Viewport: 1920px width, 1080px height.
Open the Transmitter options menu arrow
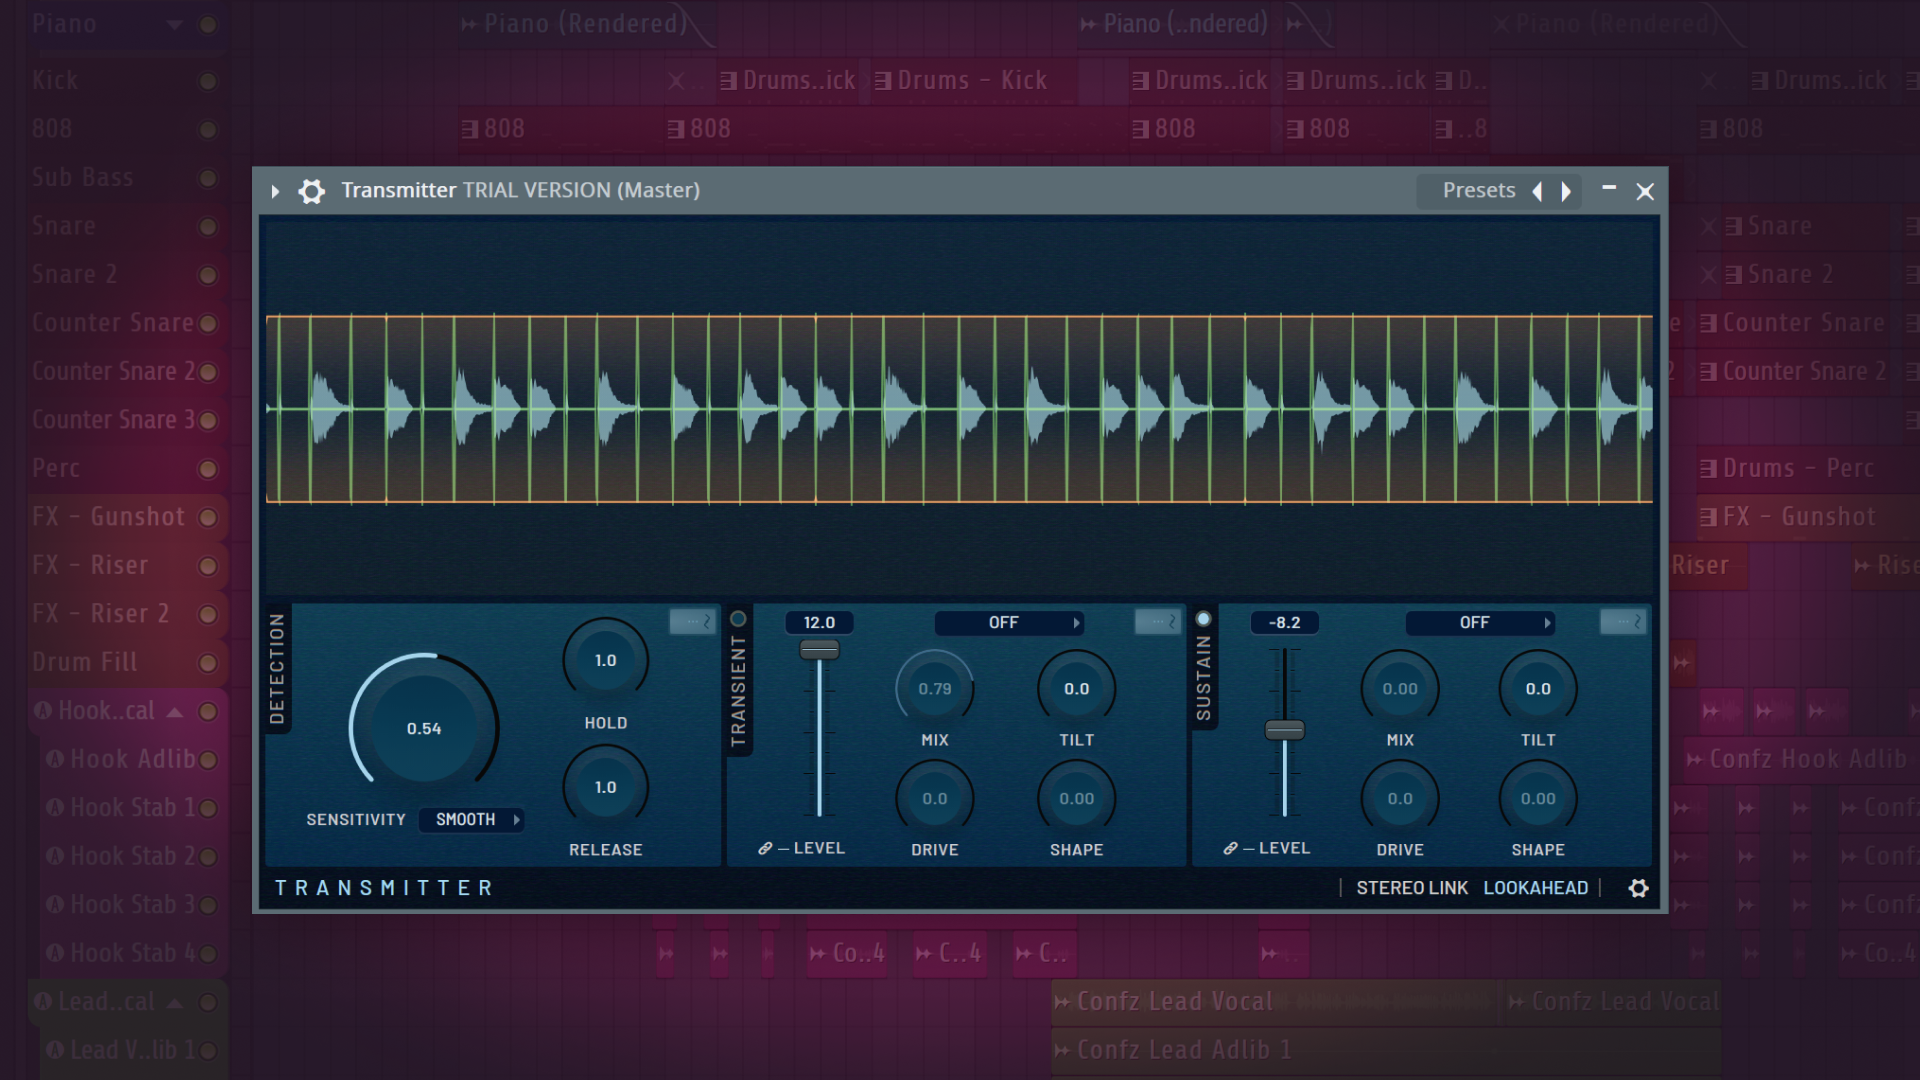click(x=275, y=191)
